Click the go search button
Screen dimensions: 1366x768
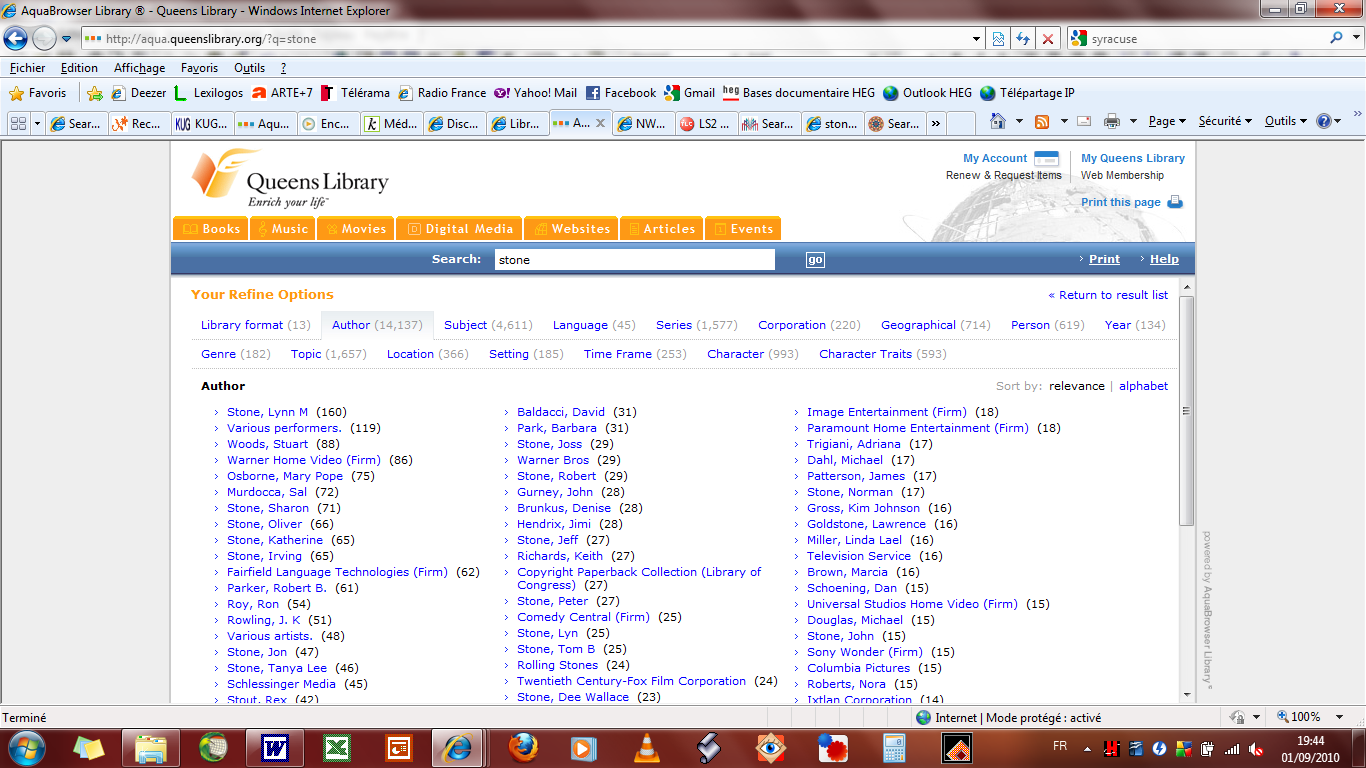pos(815,260)
